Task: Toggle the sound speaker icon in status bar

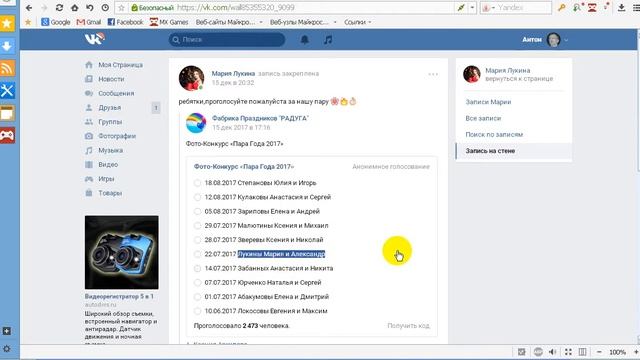Action: pos(552,352)
